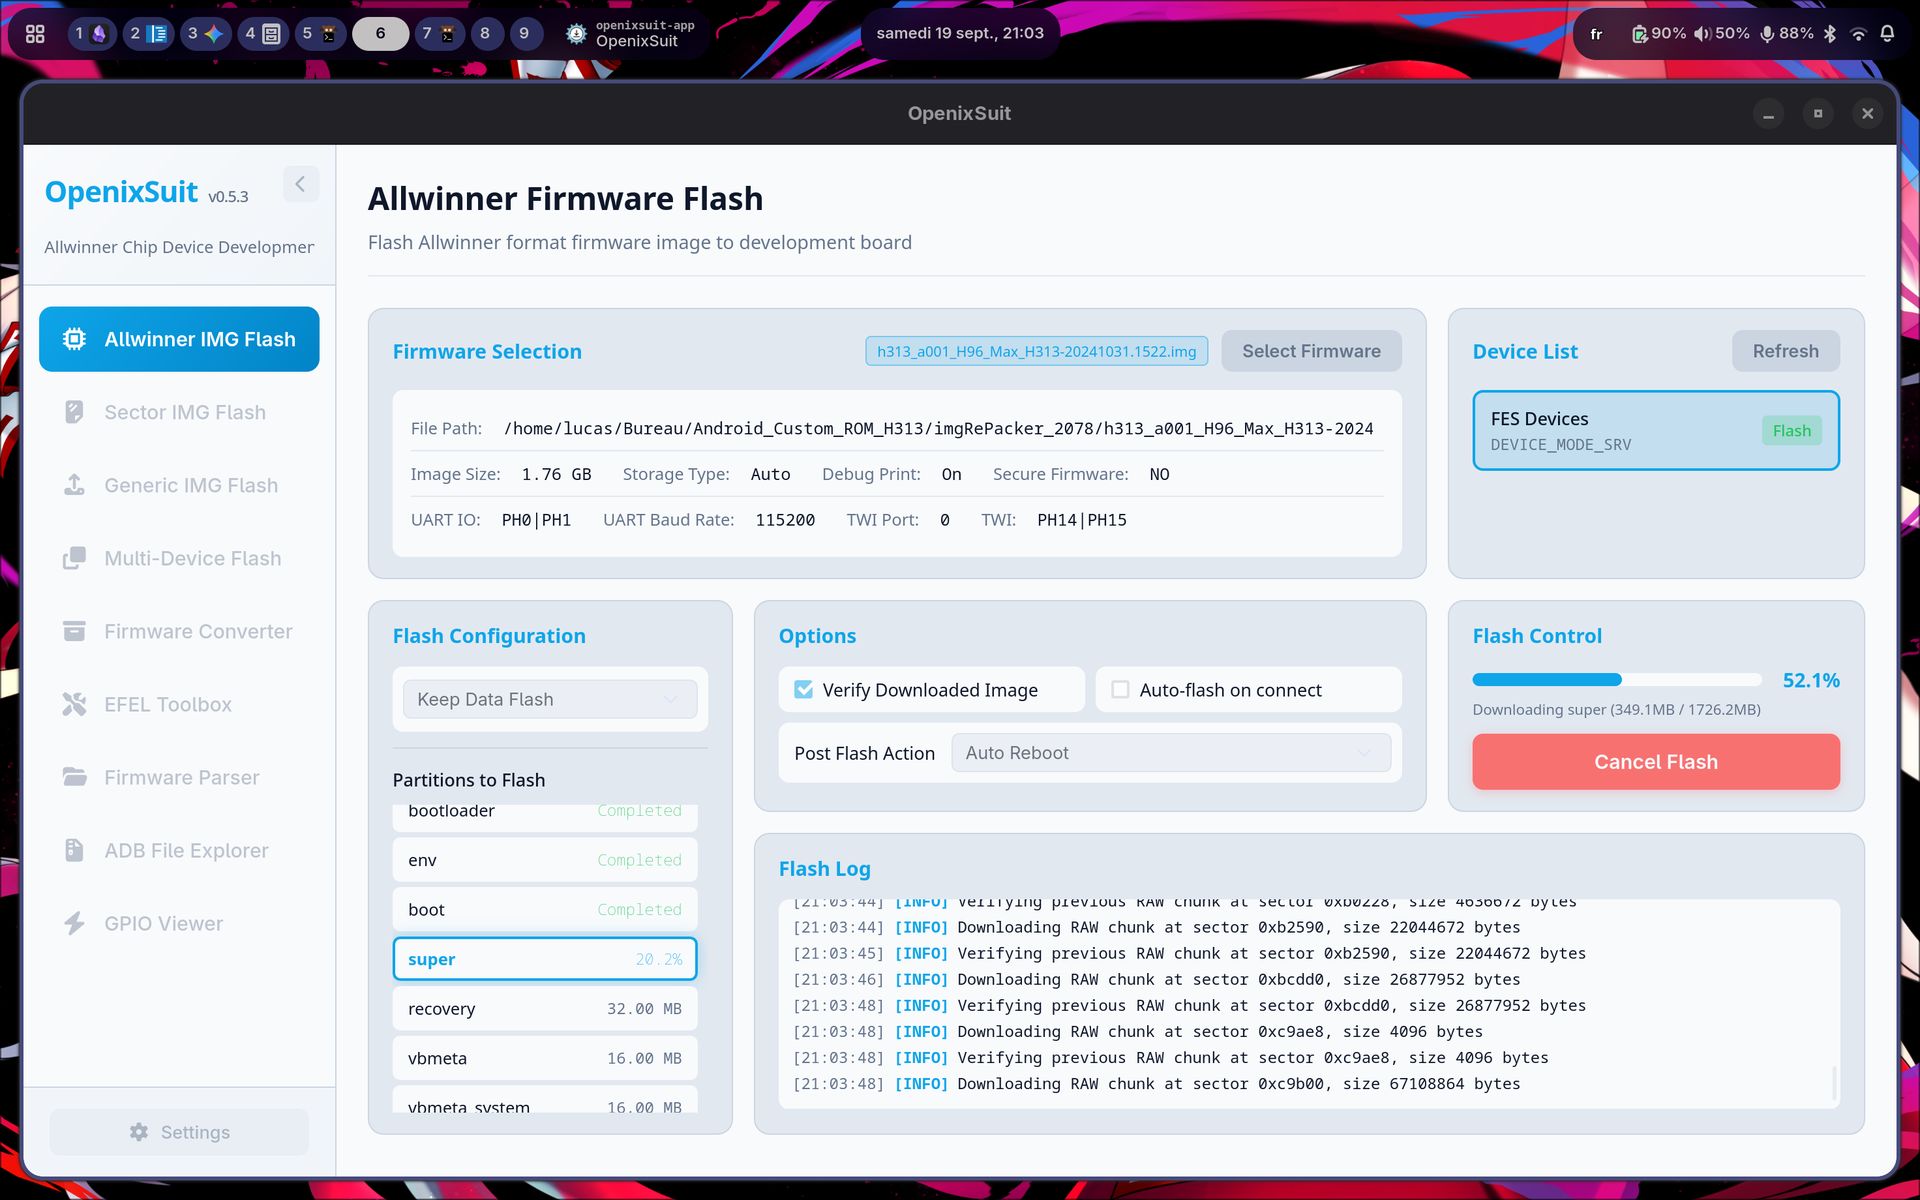Open the EFEL Toolbox page

pos(179,704)
